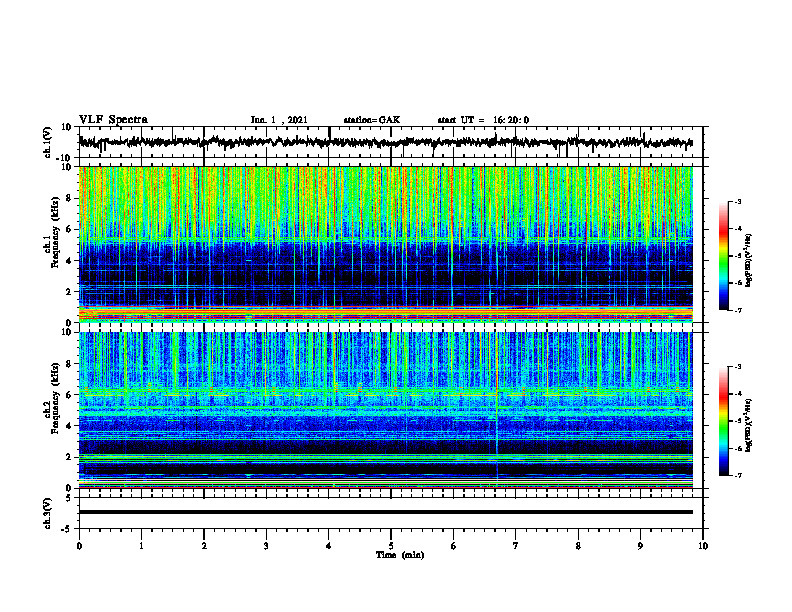
Task: Click the 'Time (min)' axis label
Action: tap(400, 555)
